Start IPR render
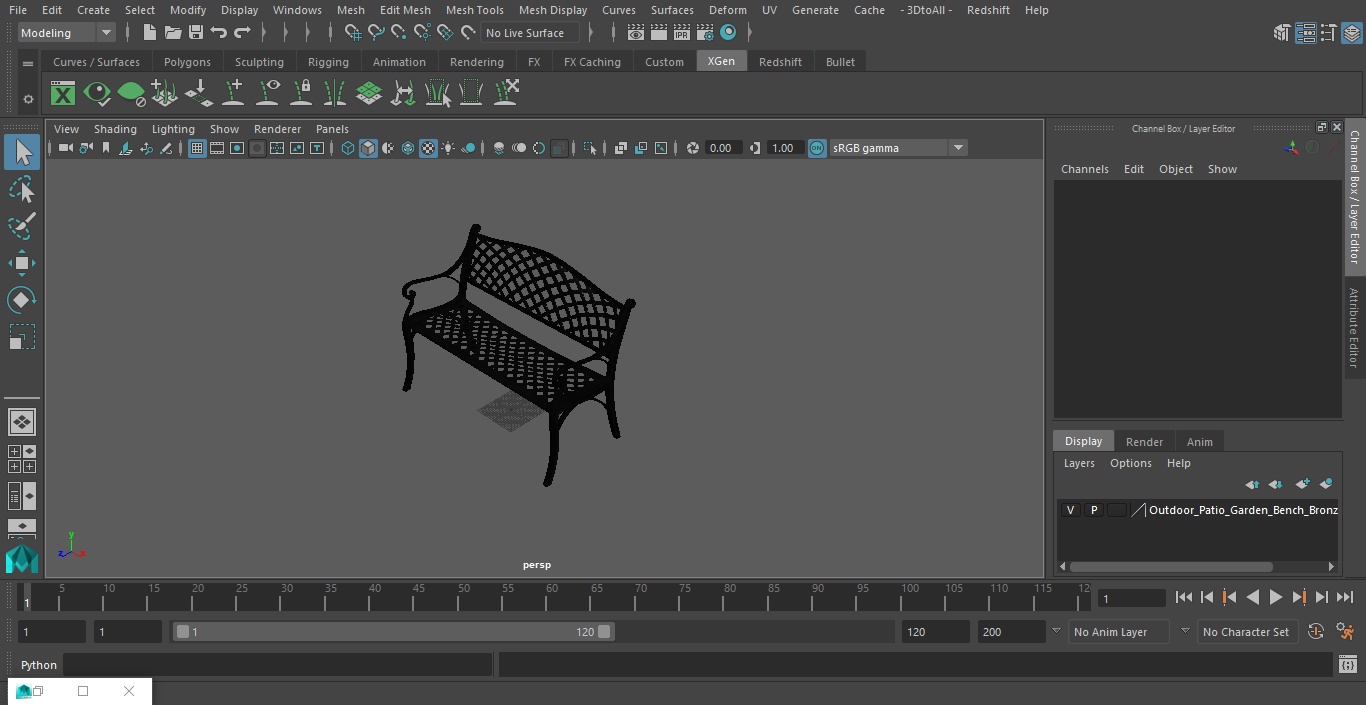Screen dimensions: 1366x705 pyautogui.click(x=682, y=33)
